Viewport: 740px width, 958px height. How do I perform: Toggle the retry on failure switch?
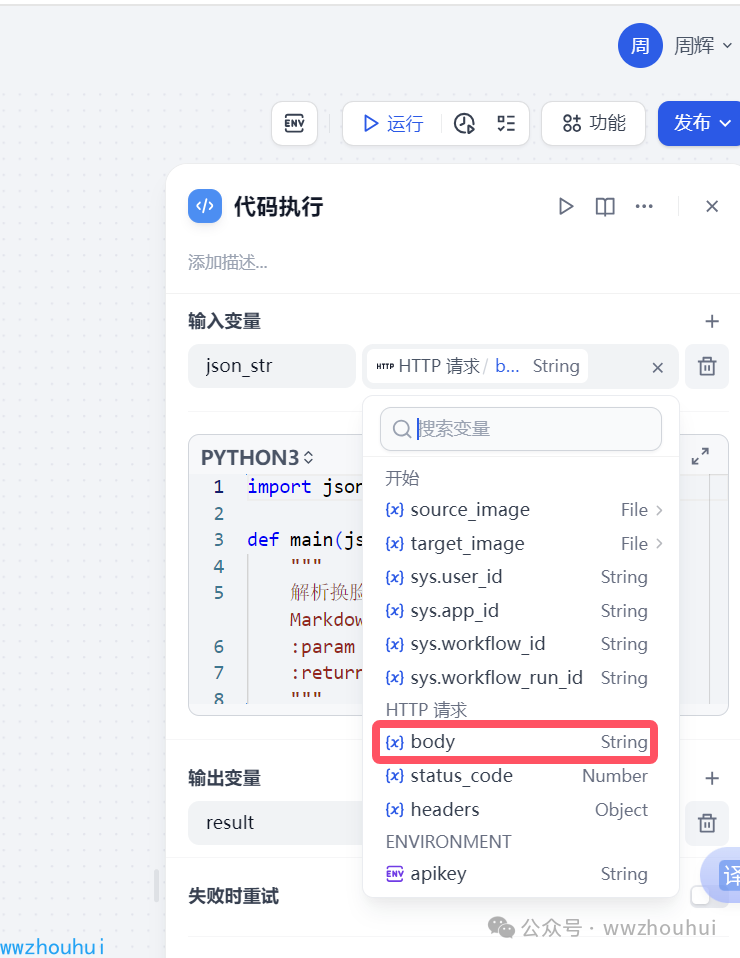click(x=700, y=895)
